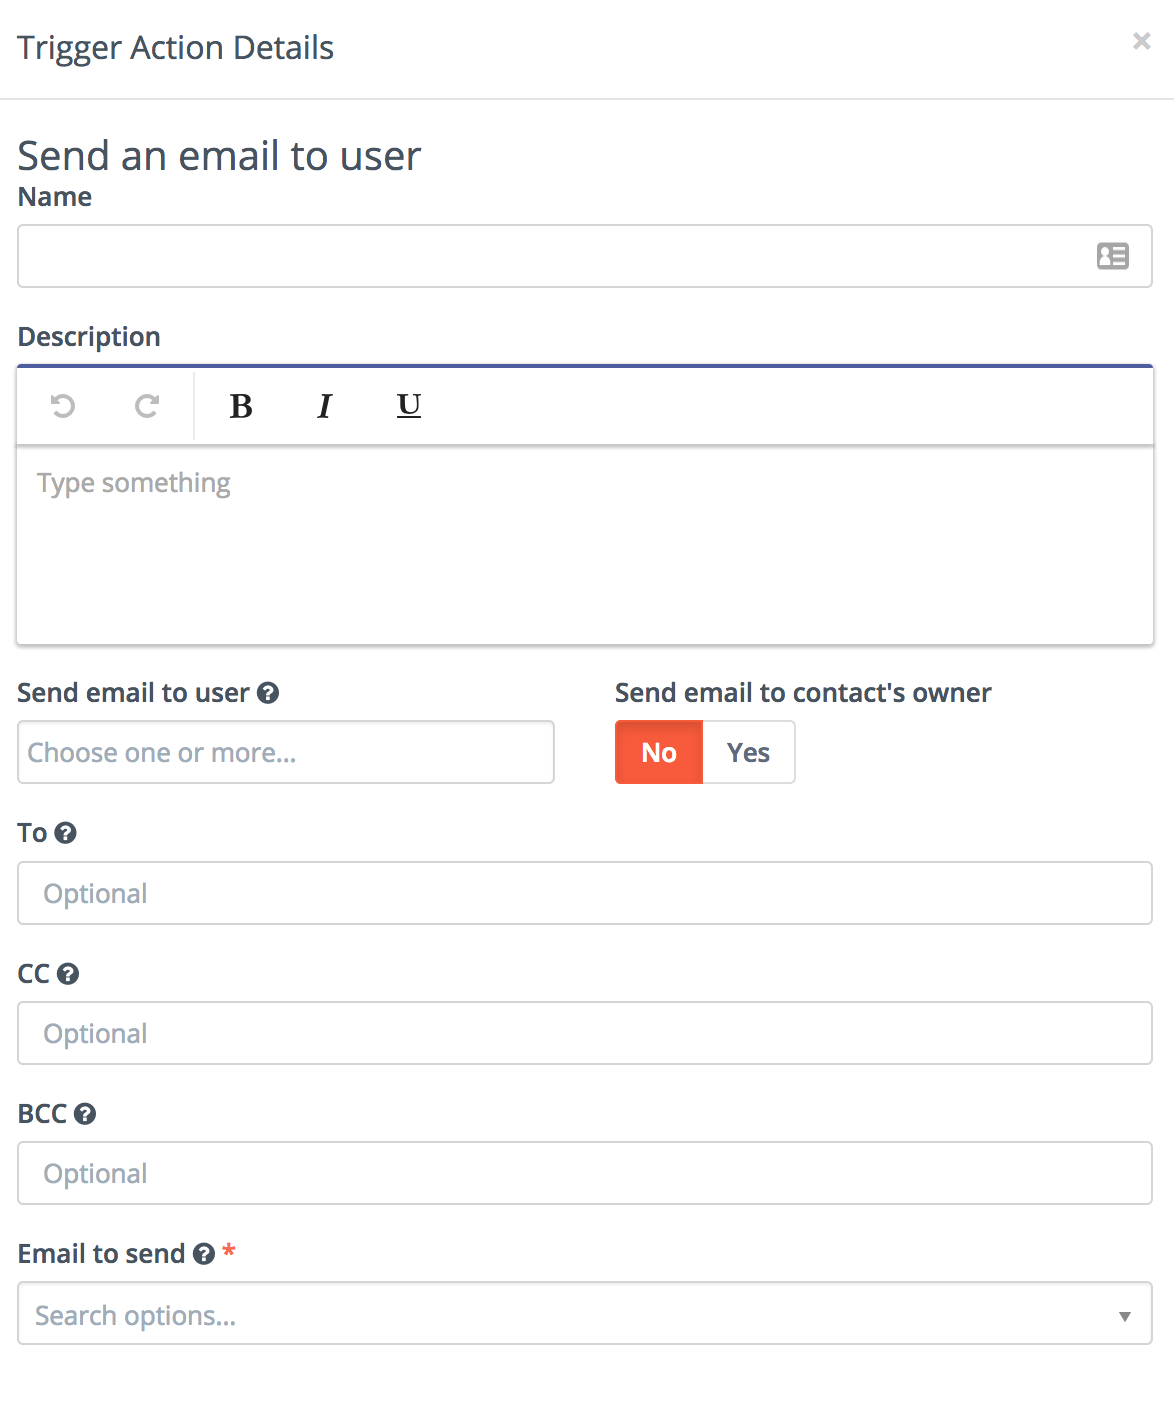1174x1406 pixels.
Task: Click the Description text area
Action: [585, 545]
